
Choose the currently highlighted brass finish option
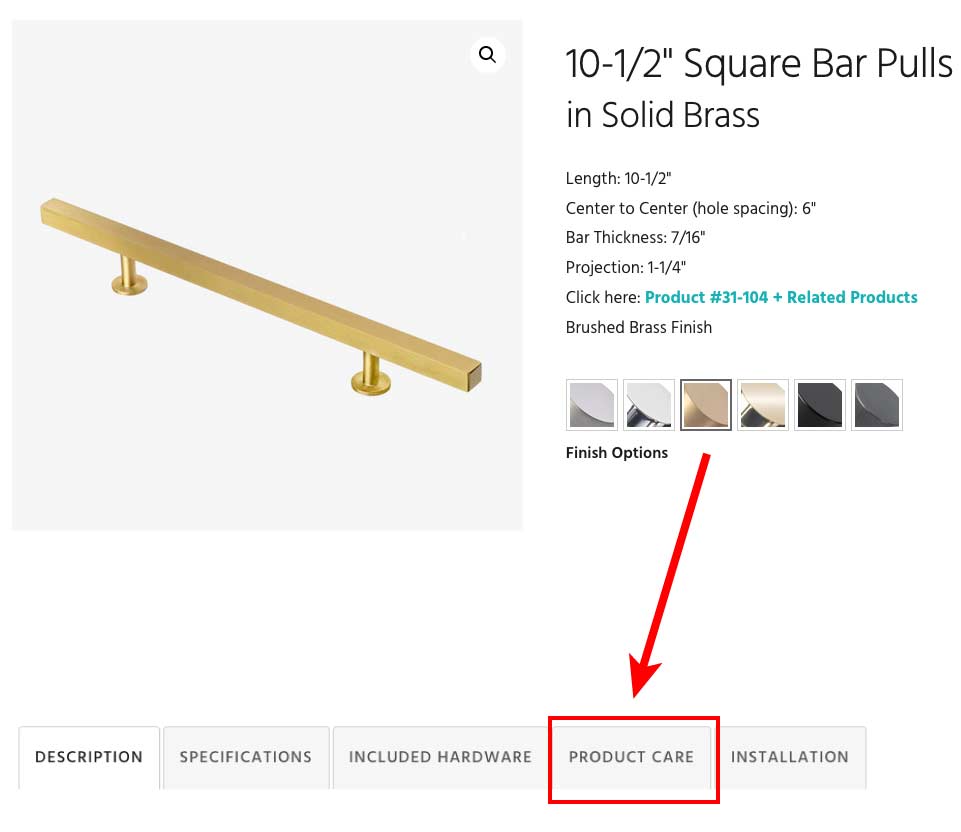click(705, 404)
